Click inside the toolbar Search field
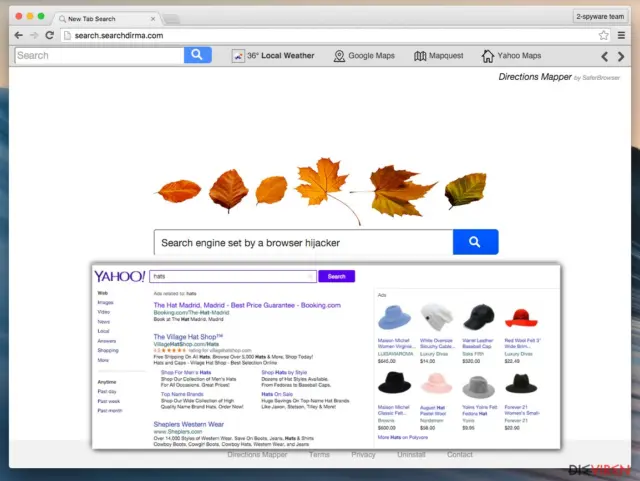The image size is (640, 481). coord(99,55)
